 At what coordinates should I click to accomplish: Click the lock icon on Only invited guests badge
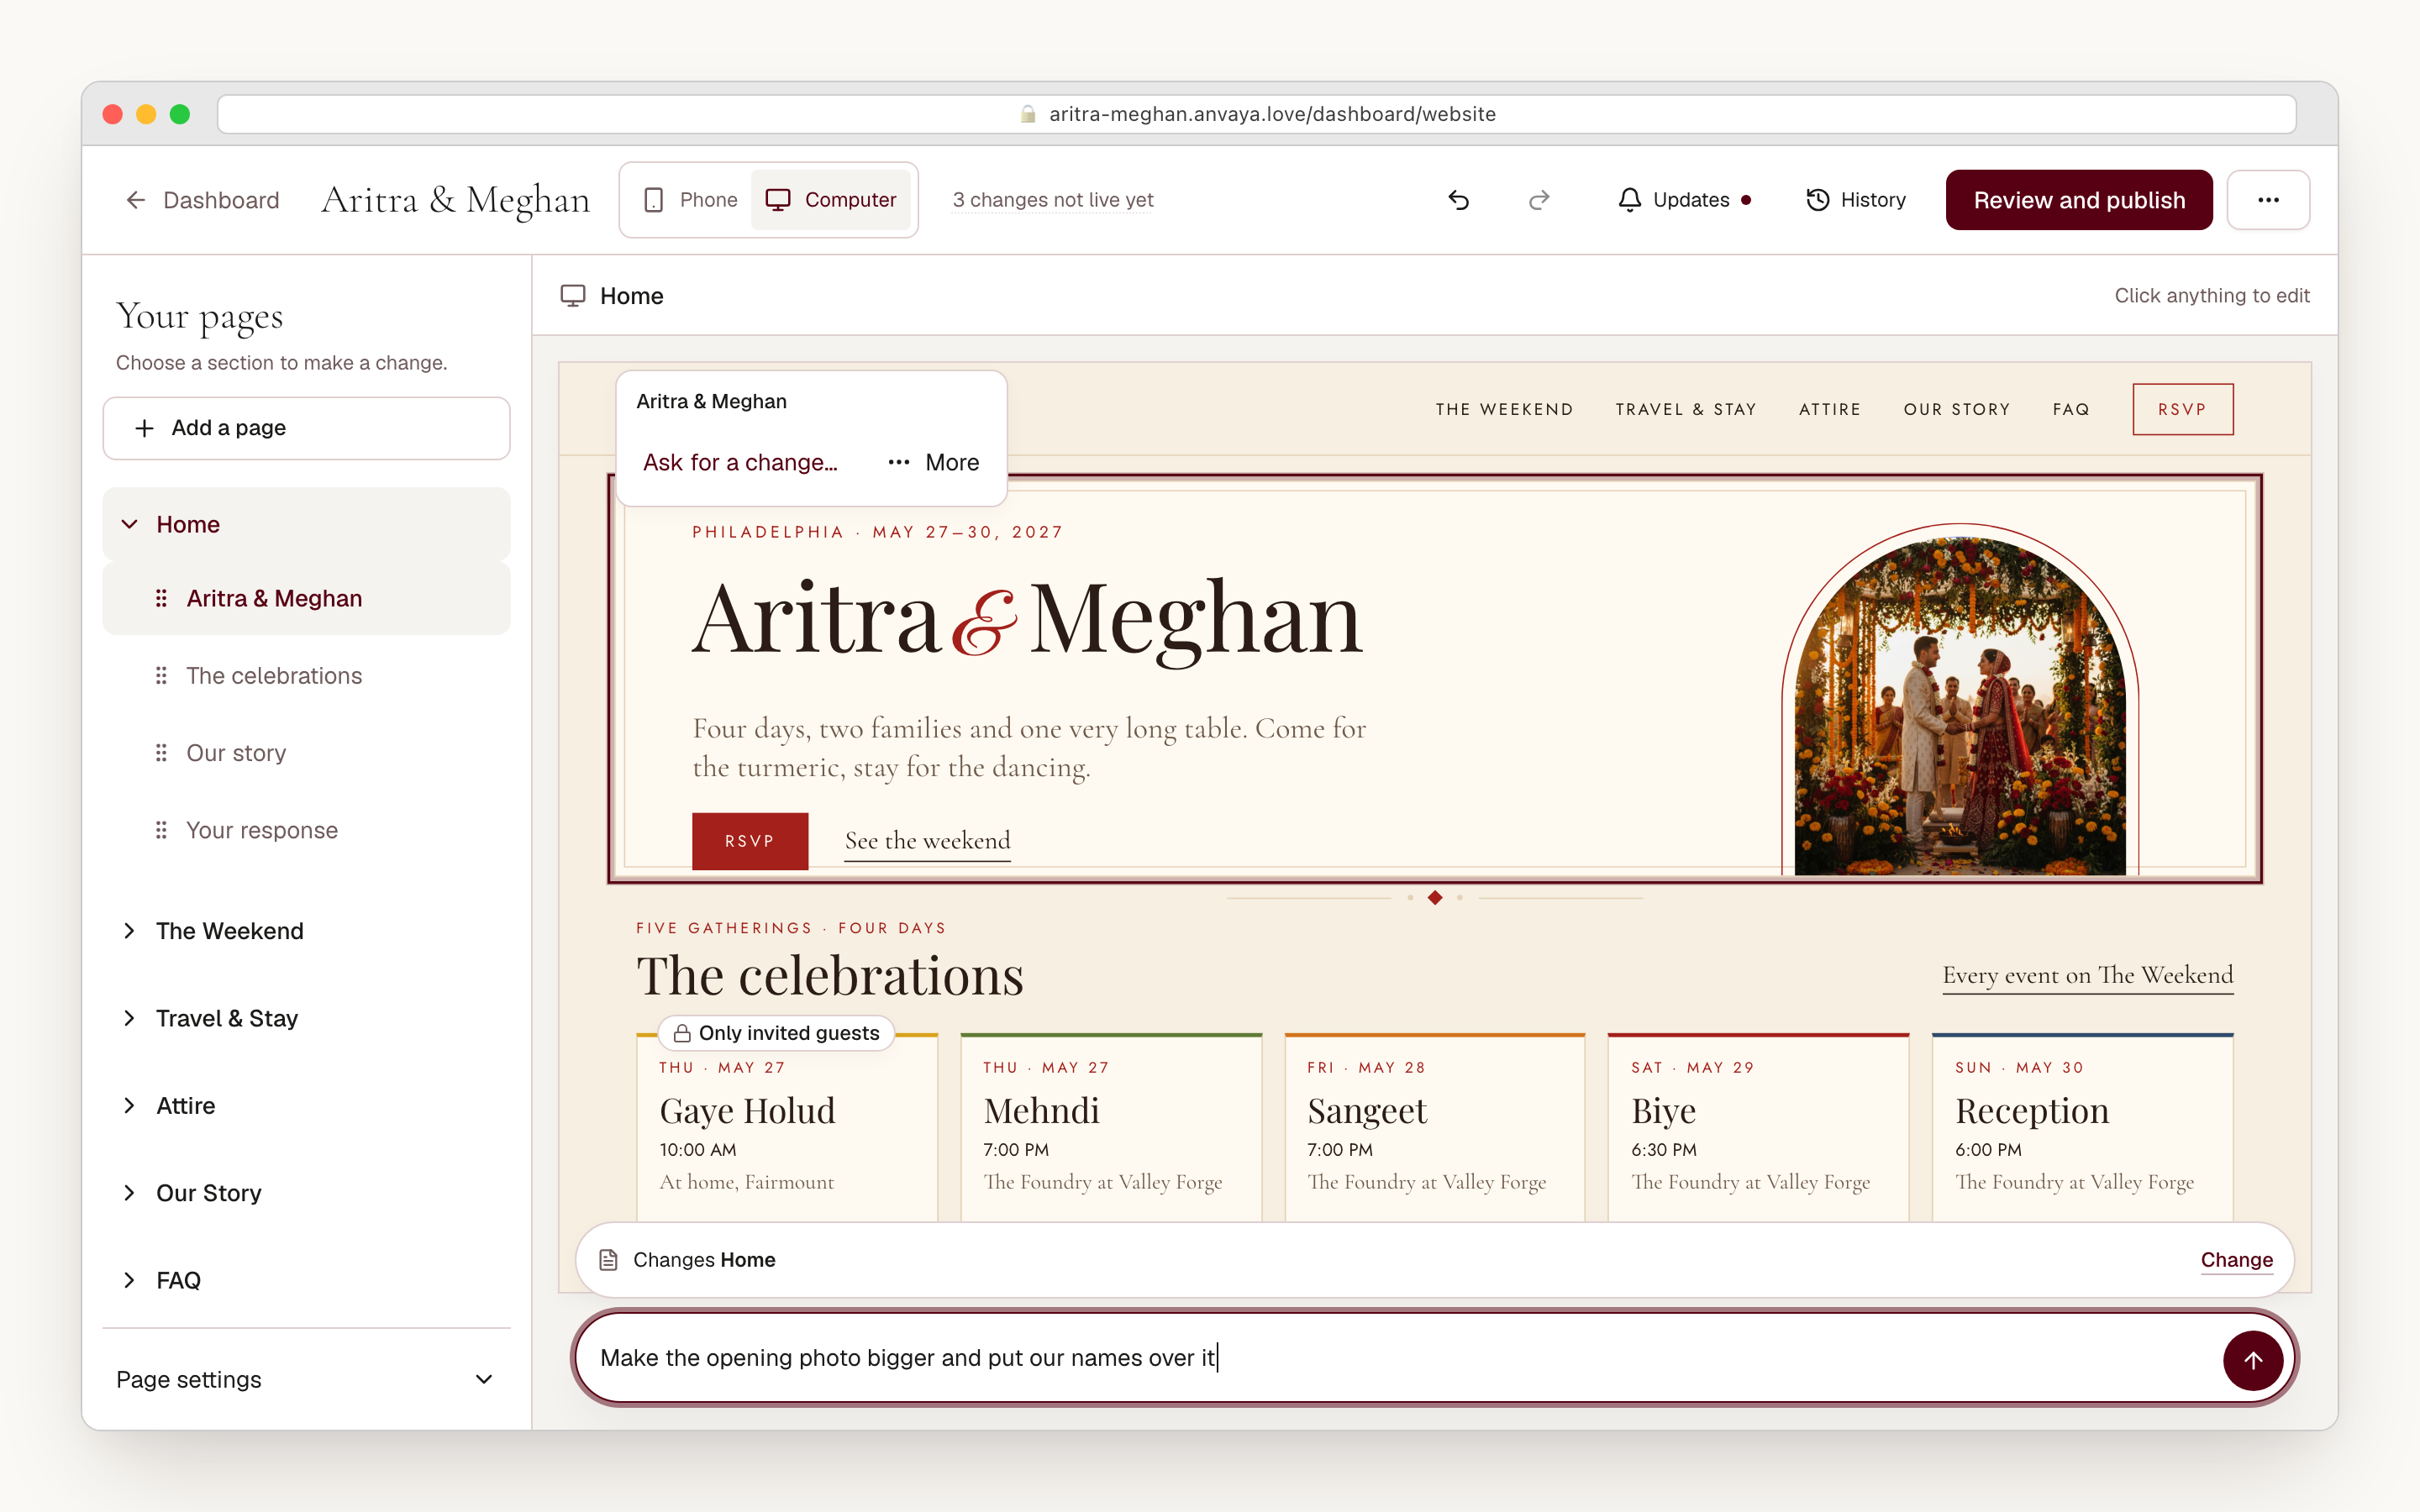point(682,1033)
